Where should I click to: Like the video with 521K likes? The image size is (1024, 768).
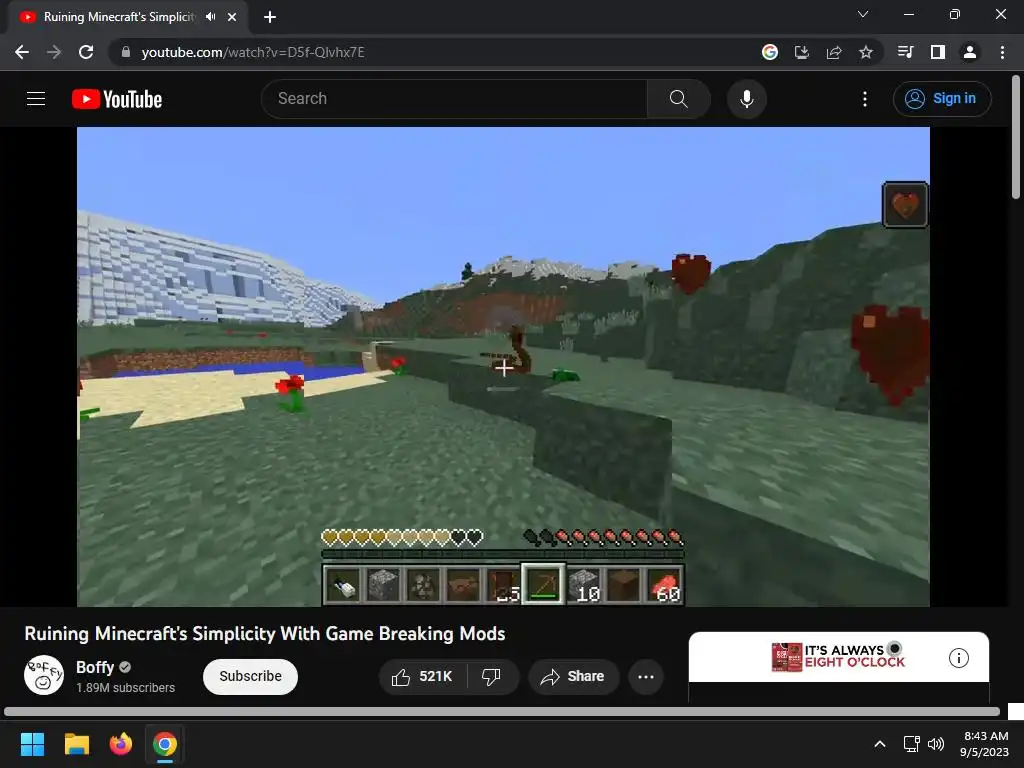[423, 677]
